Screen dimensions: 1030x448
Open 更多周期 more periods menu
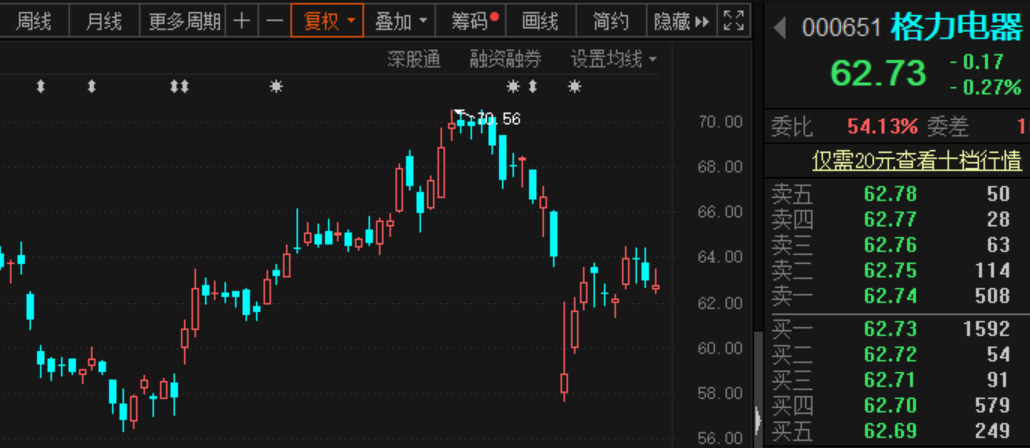pyautogui.click(x=183, y=21)
